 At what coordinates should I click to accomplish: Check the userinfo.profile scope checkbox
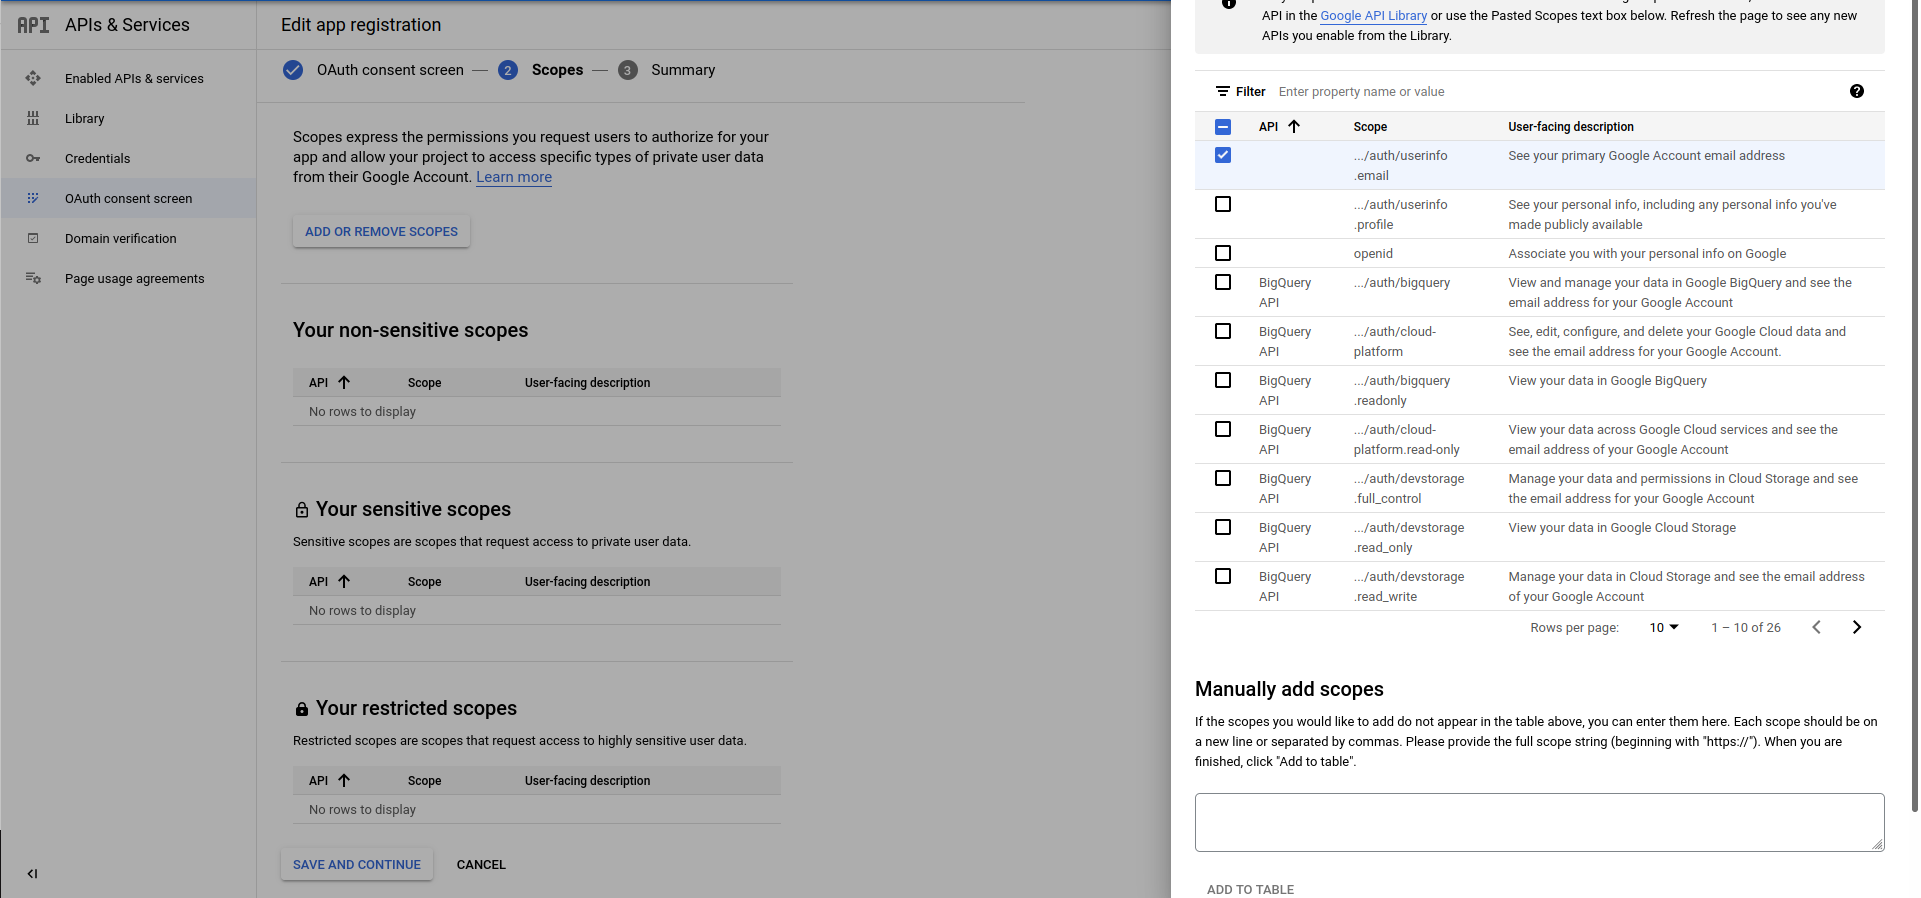pos(1222,204)
